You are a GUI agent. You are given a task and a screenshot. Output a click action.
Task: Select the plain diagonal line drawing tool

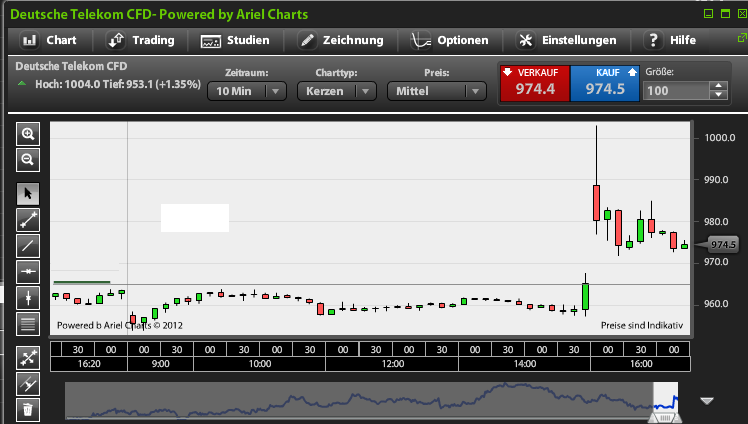point(28,246)
